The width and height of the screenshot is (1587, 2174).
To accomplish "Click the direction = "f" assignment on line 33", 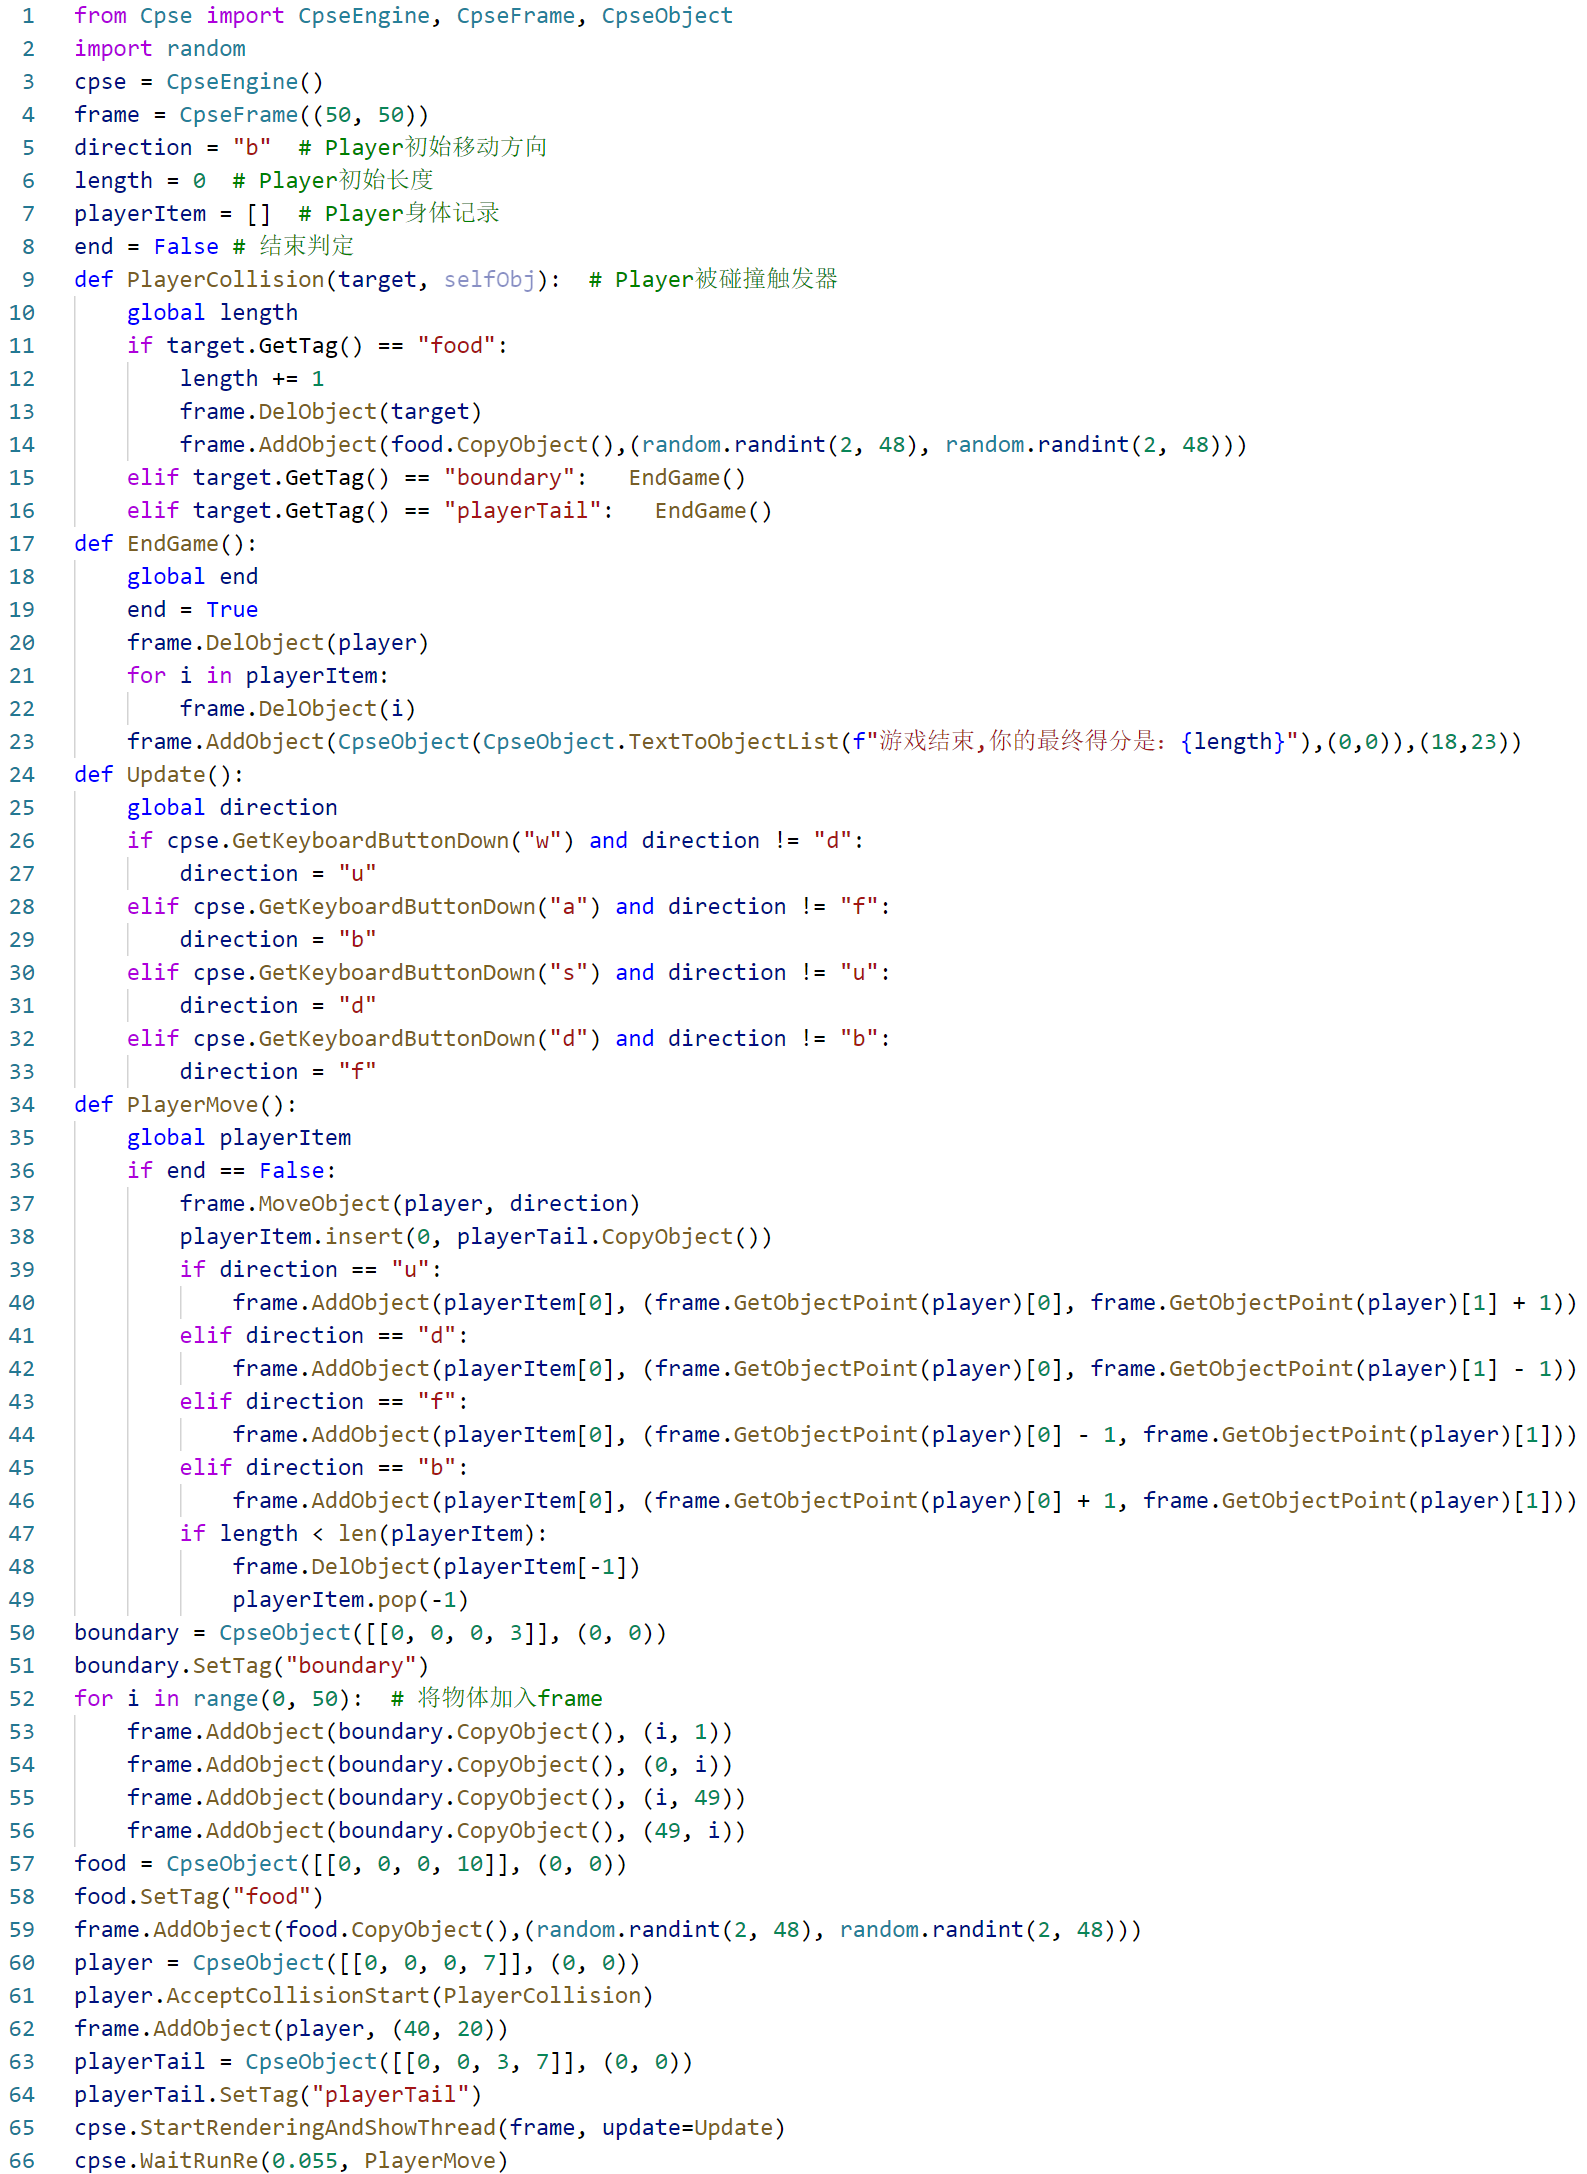I will click(278, 1072).
